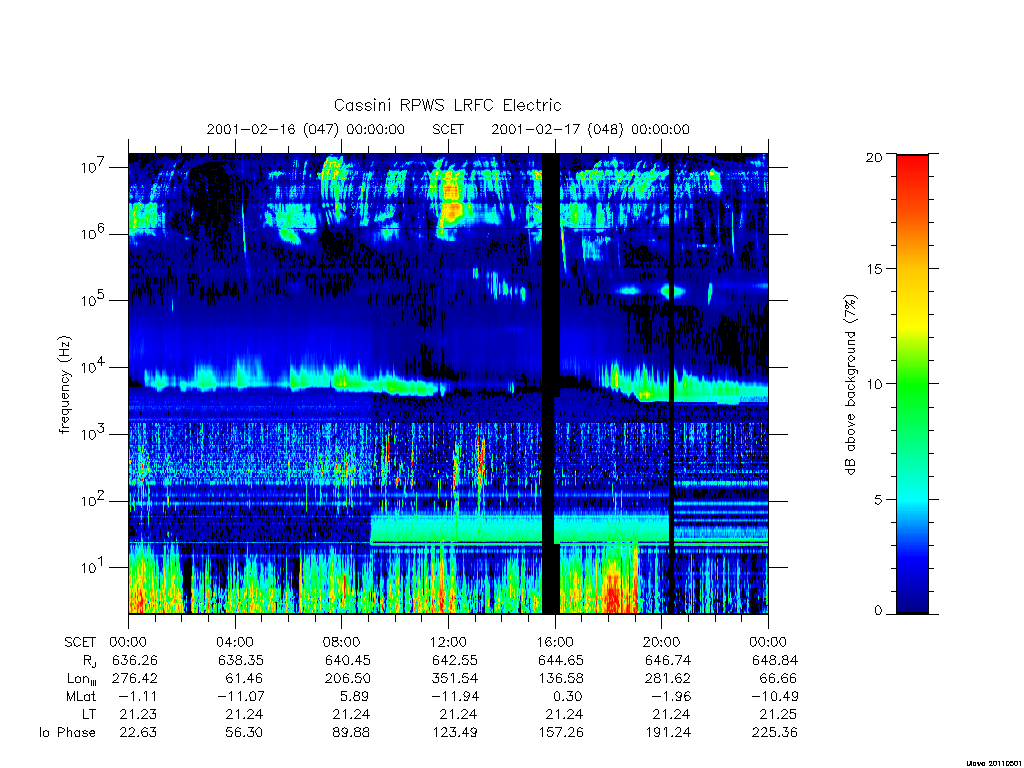Click the MLat value "-10.49"
This screenshot has width=1024, height=768.
[x=775, y=696]
